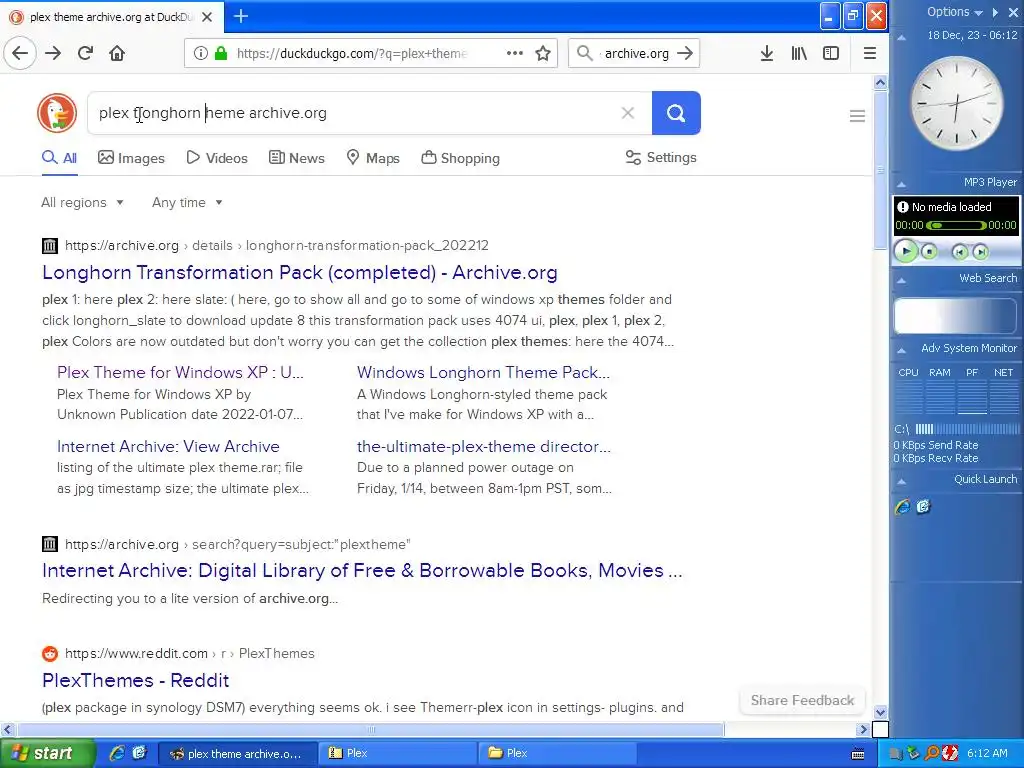
Task: Switch to the Maps tab
Action: [373, 158]
